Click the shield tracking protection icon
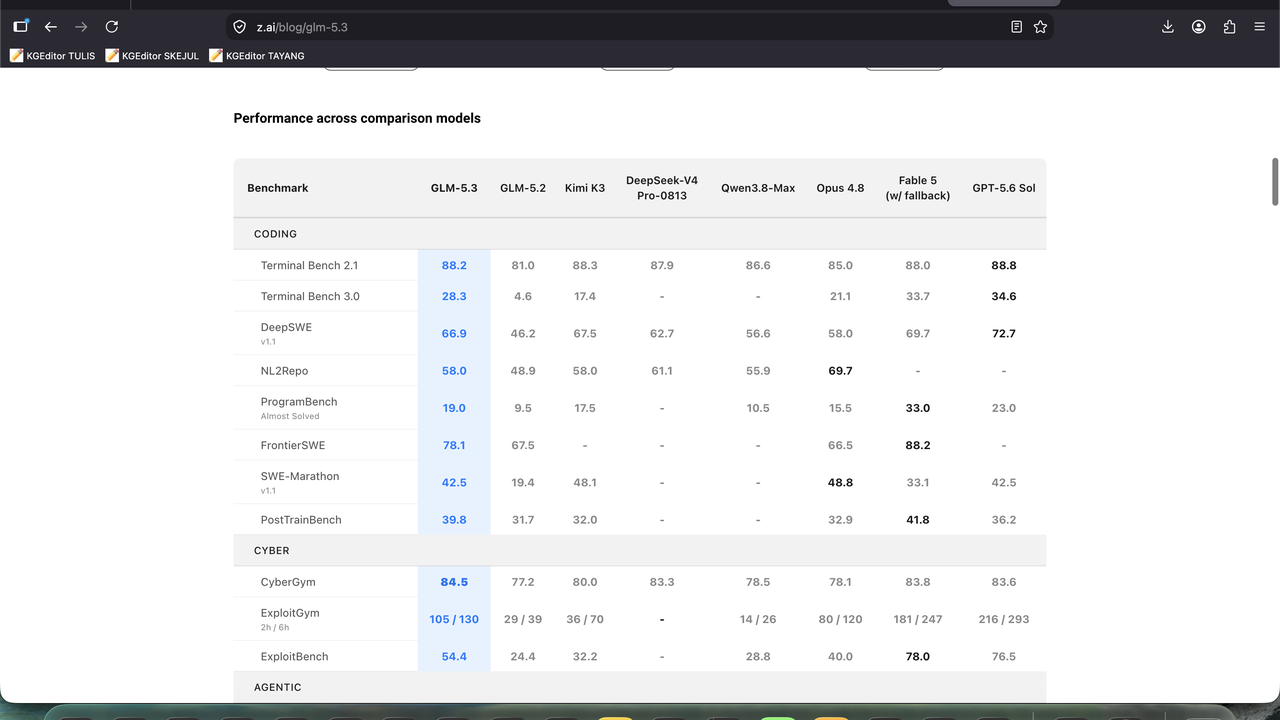 pyautogui.click(x=240, y=27)
